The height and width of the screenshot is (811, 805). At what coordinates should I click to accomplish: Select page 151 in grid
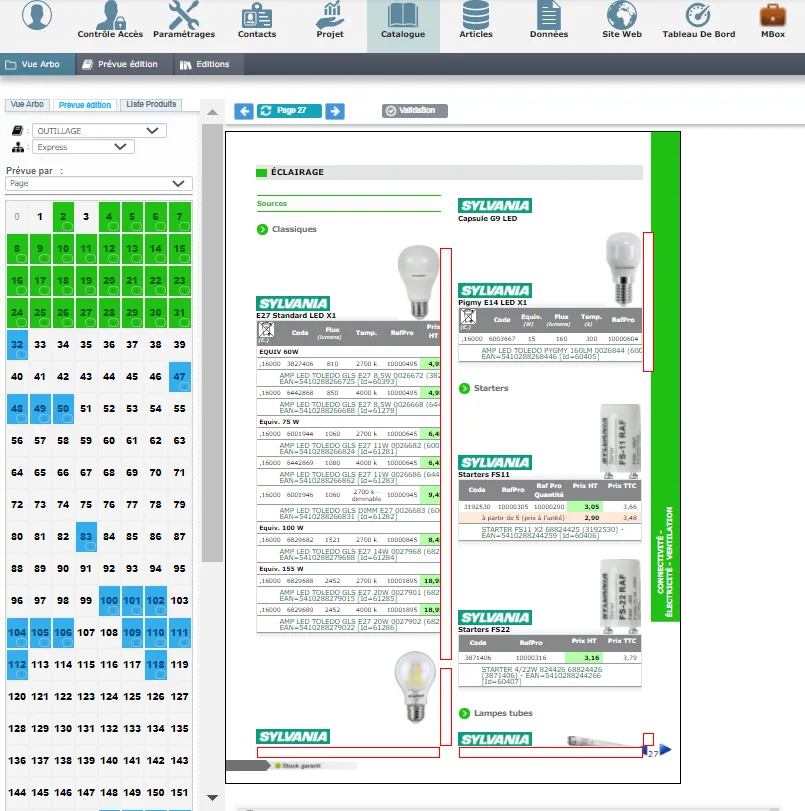click(180, 792)
